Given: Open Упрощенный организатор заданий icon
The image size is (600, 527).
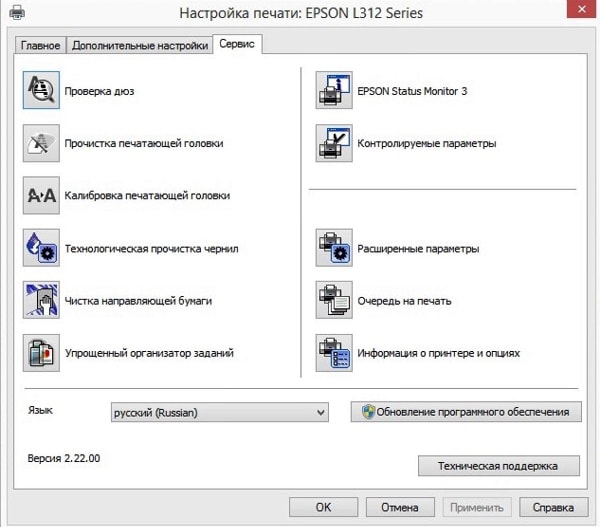Looking at the screenshot, I should [41, 353].
